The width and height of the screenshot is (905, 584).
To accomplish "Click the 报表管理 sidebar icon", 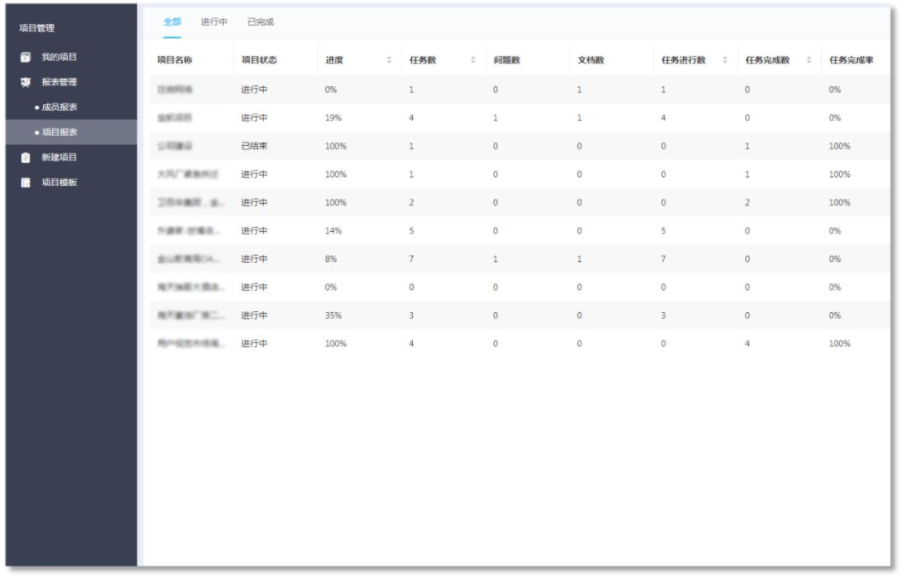I will pos(26,82).
